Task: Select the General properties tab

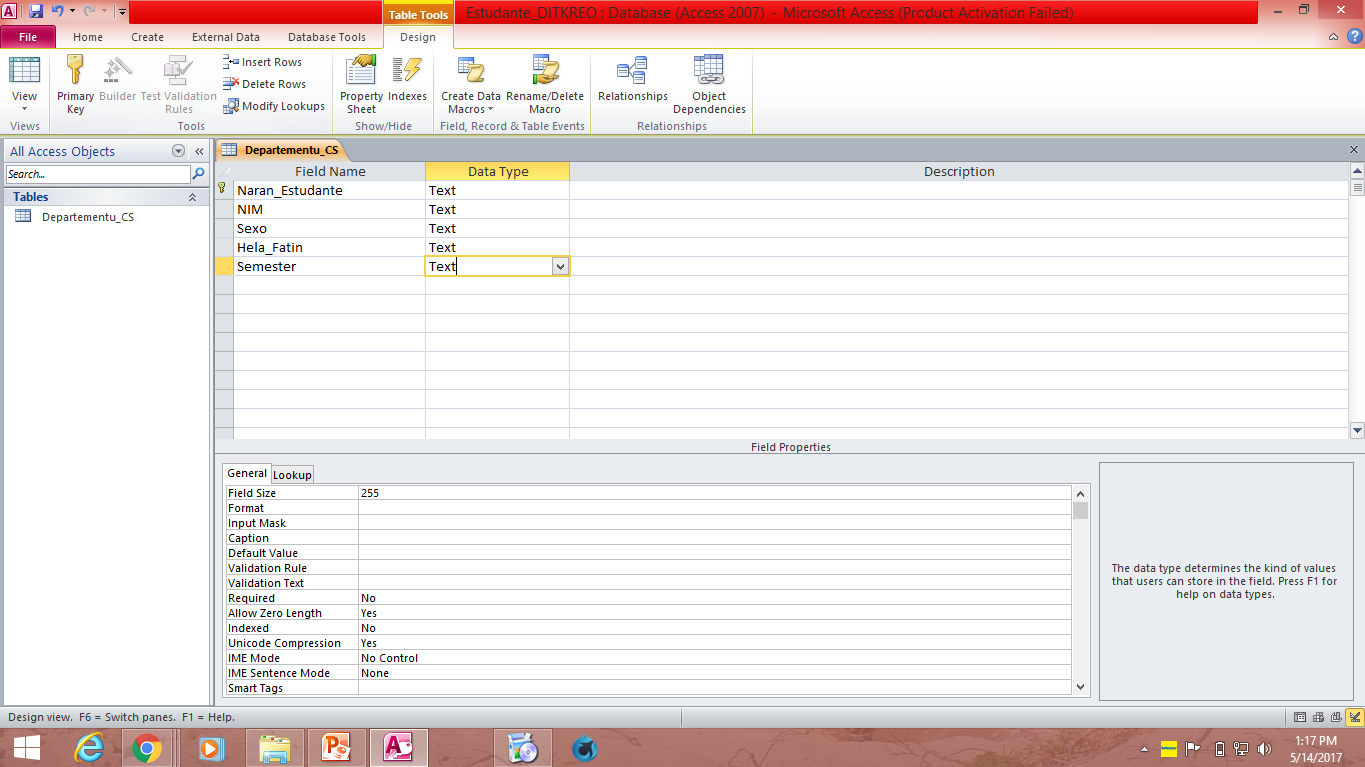Action: (247, 474)
